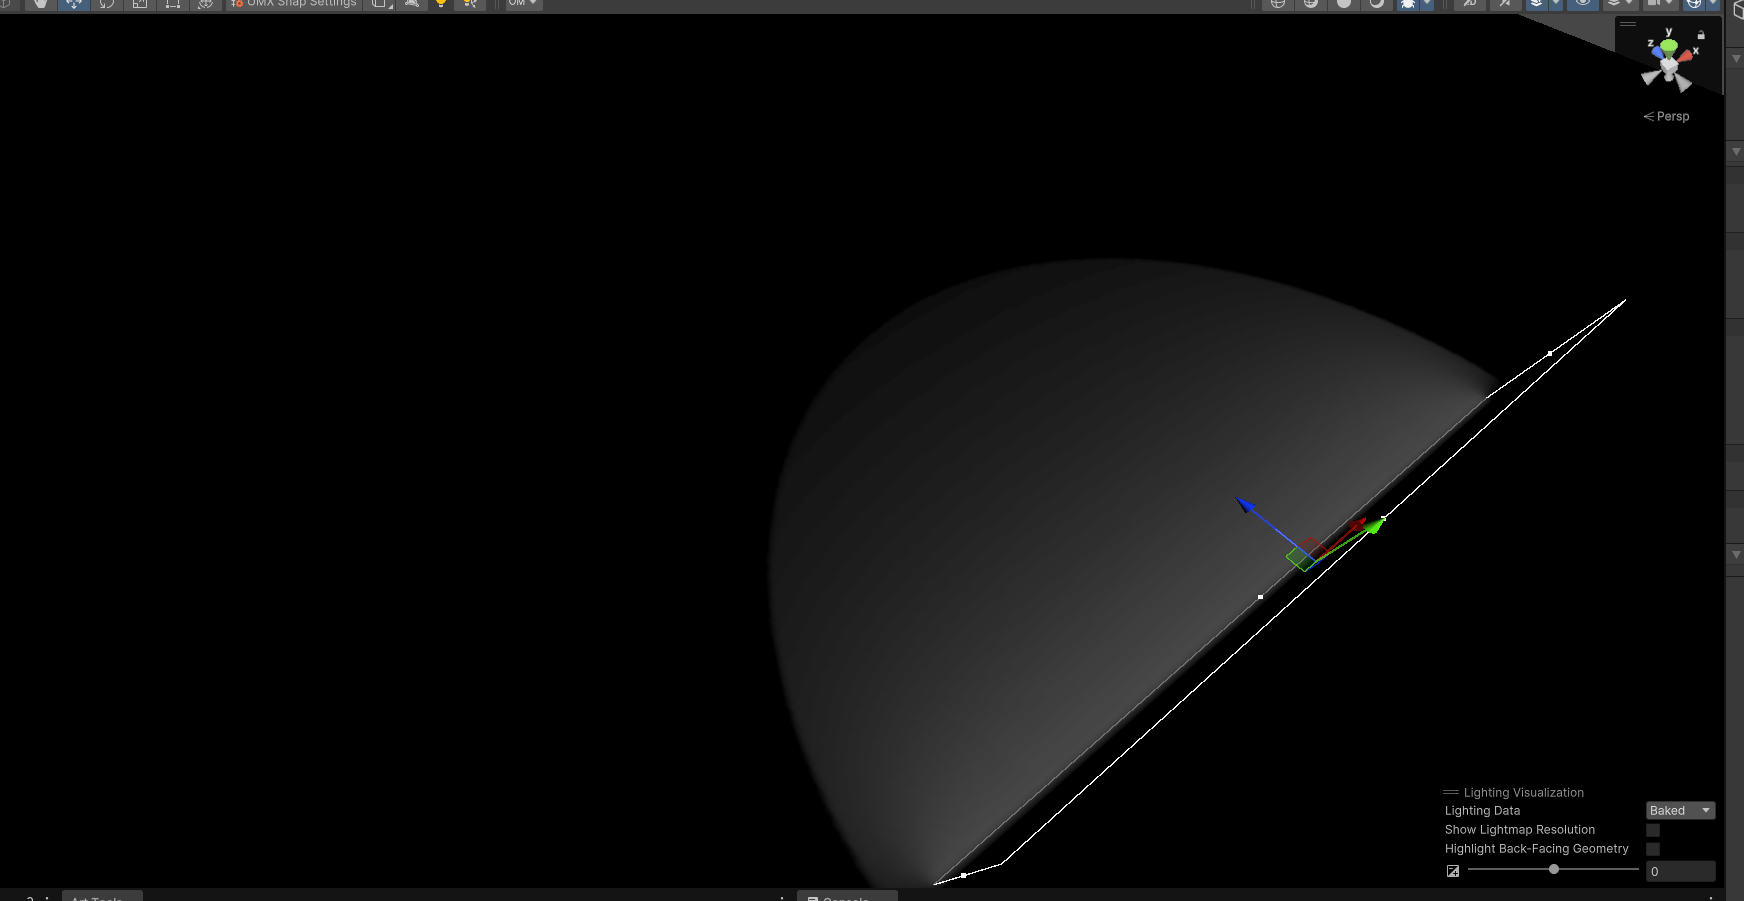
Task: Click the exposure slider in Lighting Visualization
Action: pos(1555,870)
